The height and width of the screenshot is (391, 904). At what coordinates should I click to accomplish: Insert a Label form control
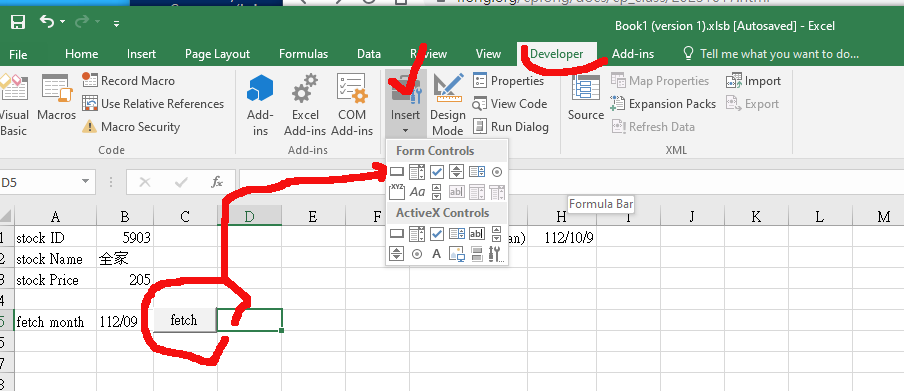(417, 191)
